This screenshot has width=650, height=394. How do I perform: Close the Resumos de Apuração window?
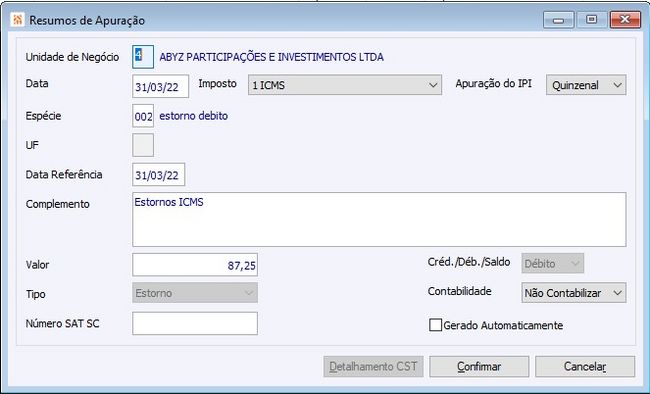click(625, 20)
